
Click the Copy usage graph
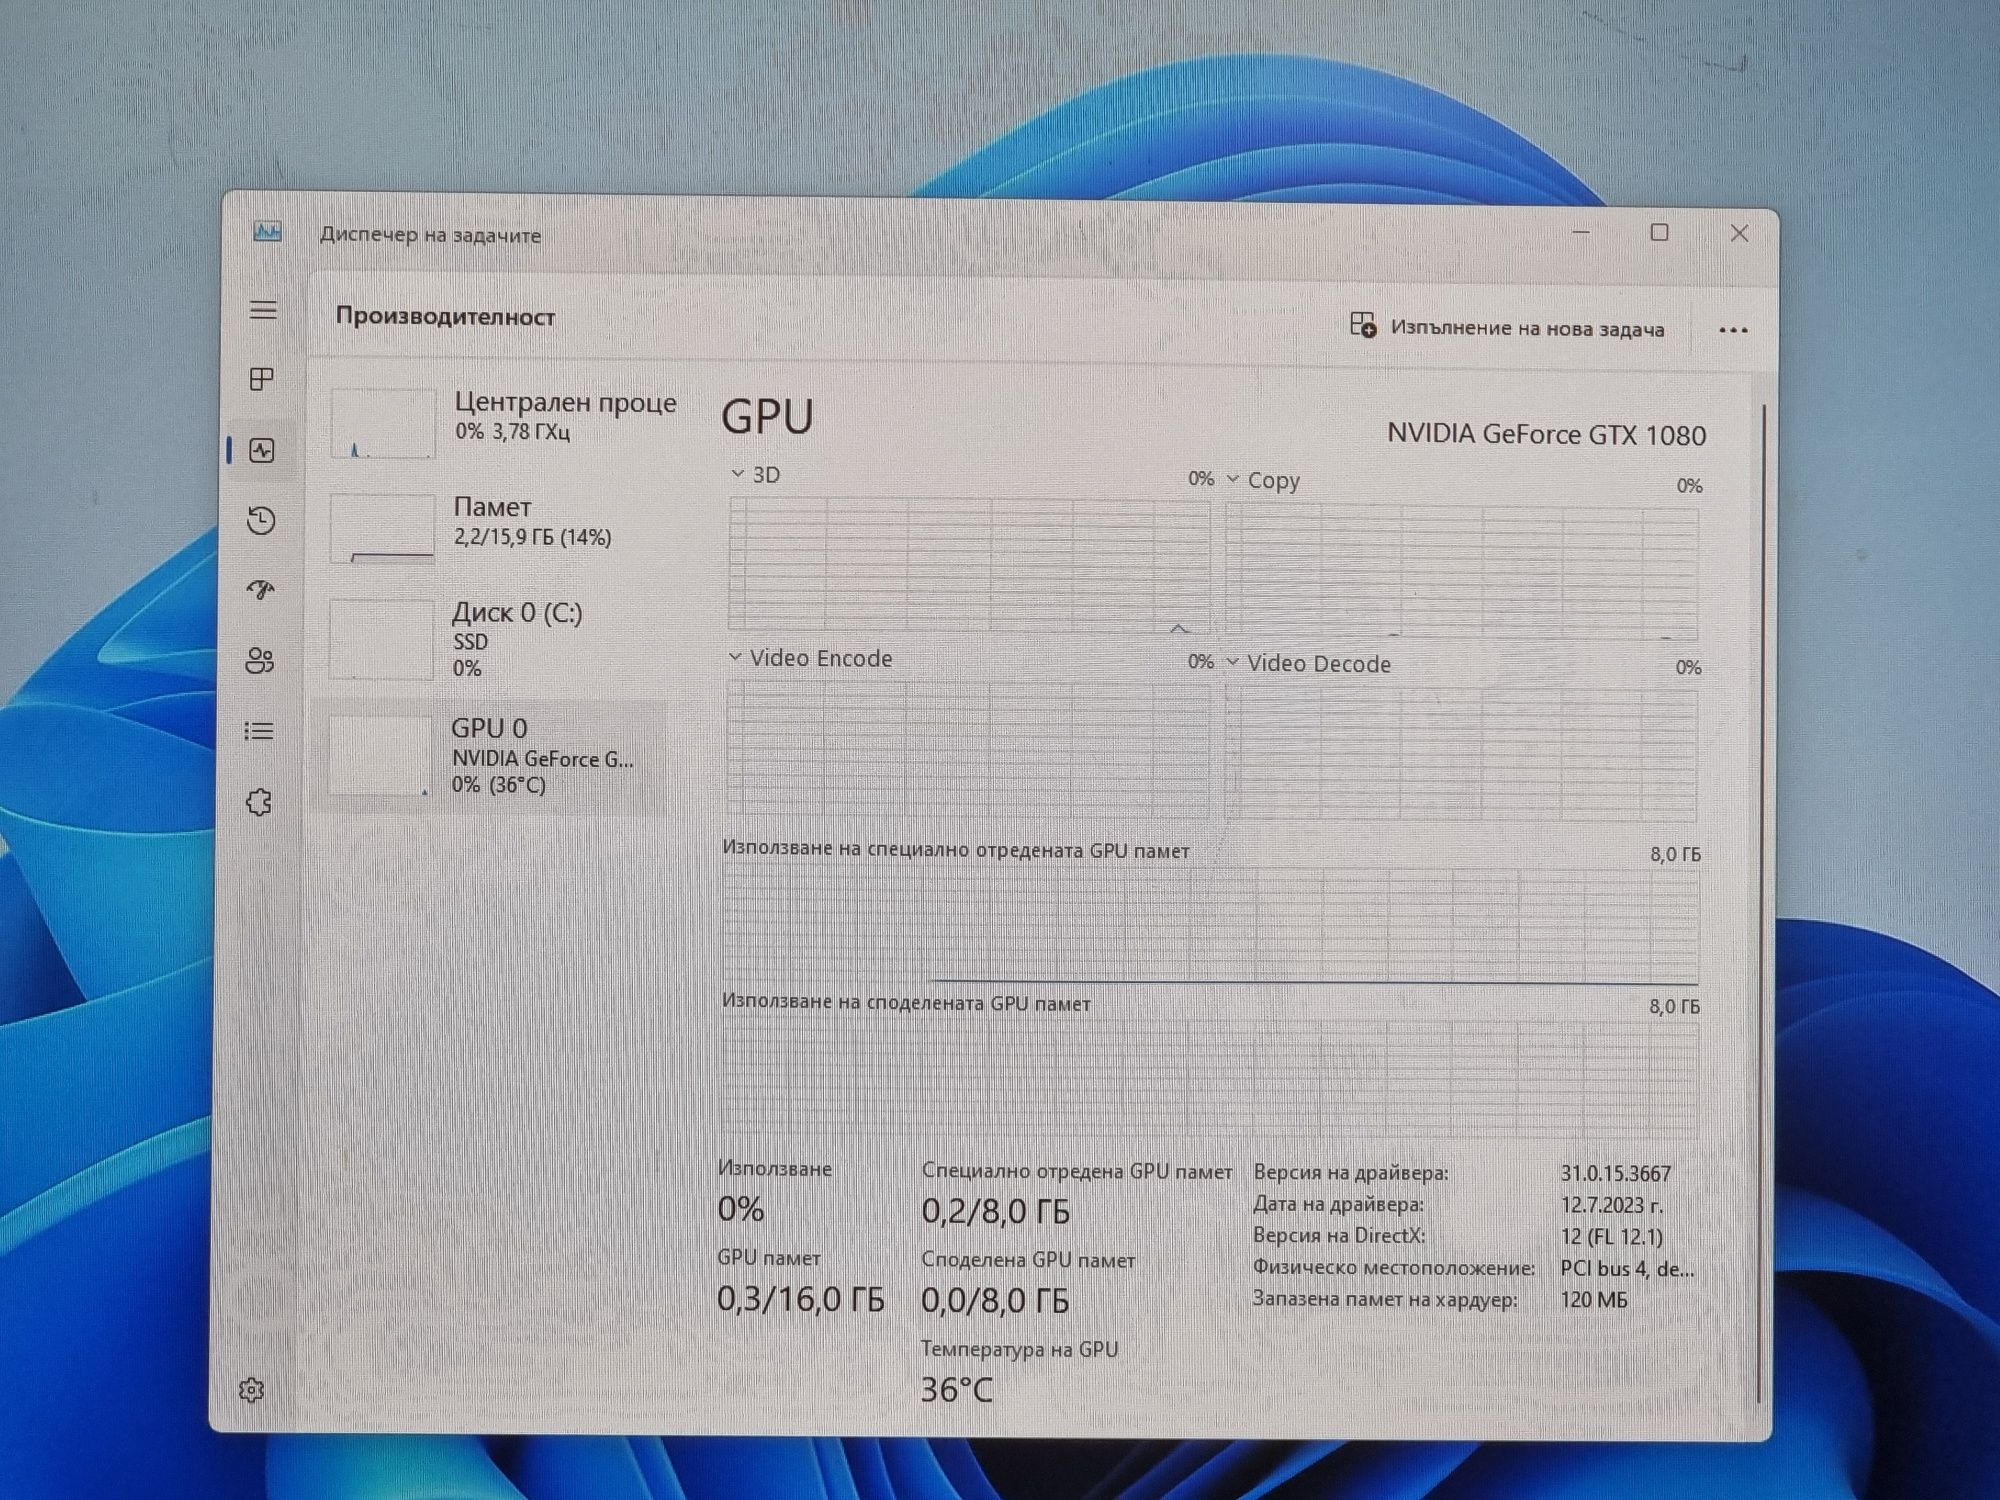click(1462, 571)
